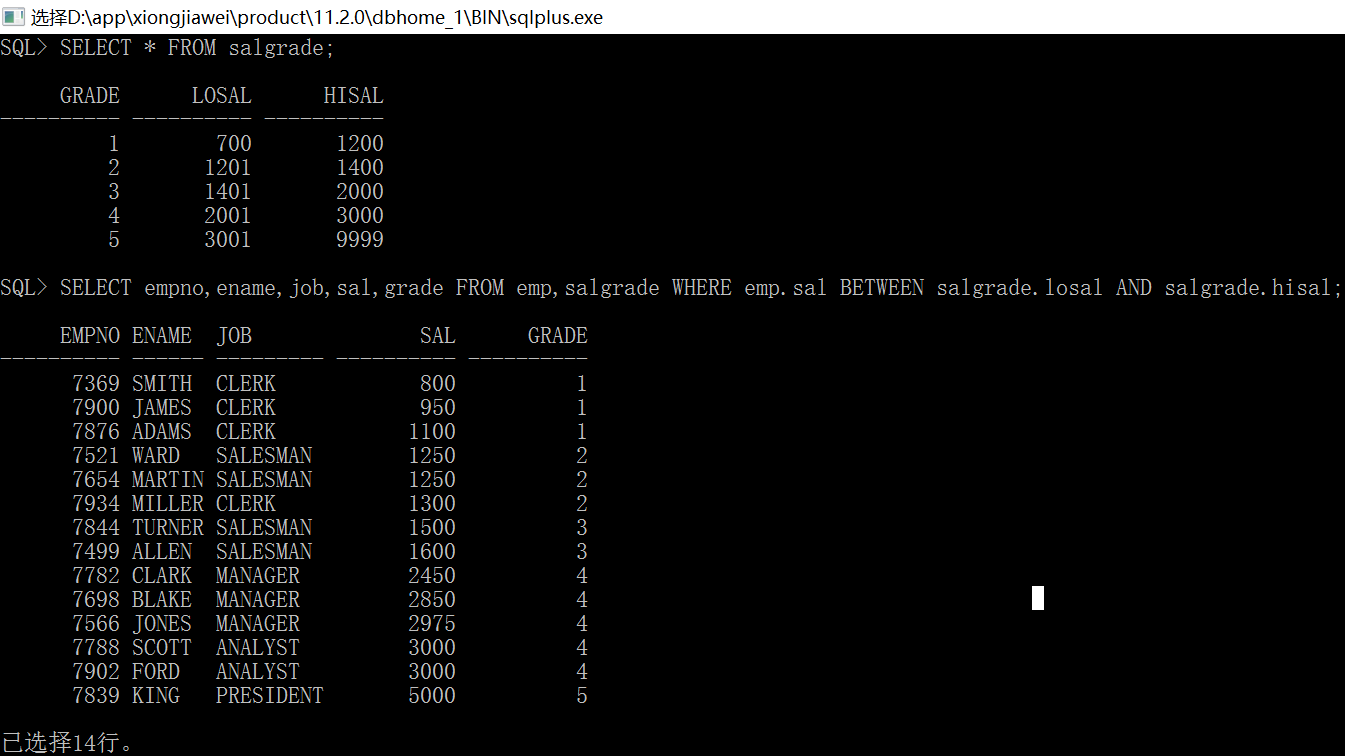Viewport: 1345px width, 756px height.
Task: Click the name SCOTT
Action: pyautogui.click(x=161, y=648)
